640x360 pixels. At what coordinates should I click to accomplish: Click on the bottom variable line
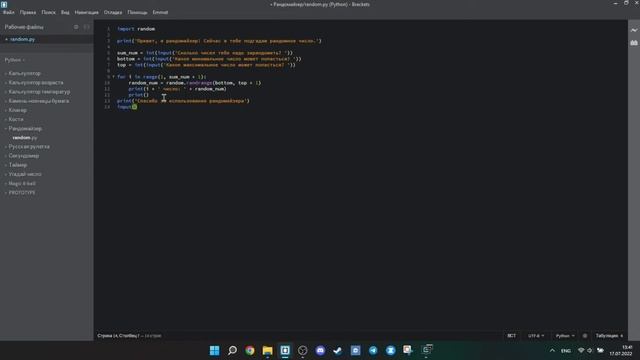pyautogui.click(x=209, y=59)
